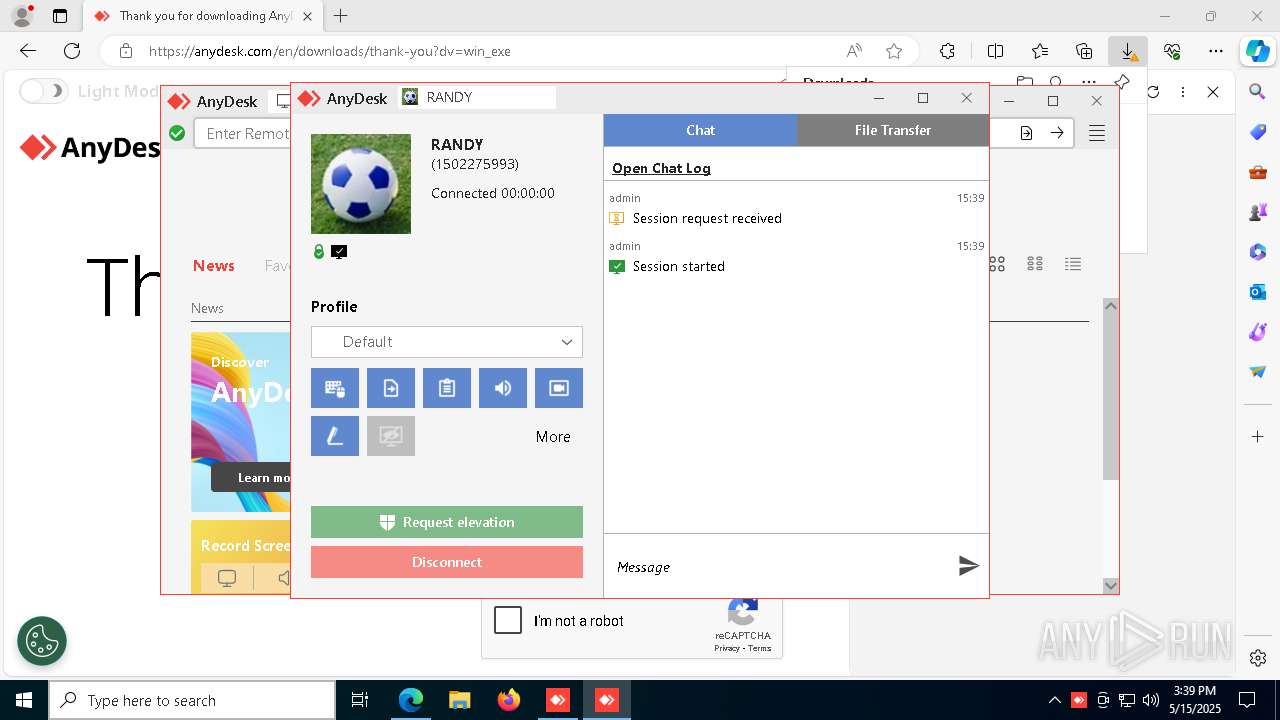The width and height of the screenshot is (1280, 720).
Task: Click Edge browser back button
Action: [28, 51]
